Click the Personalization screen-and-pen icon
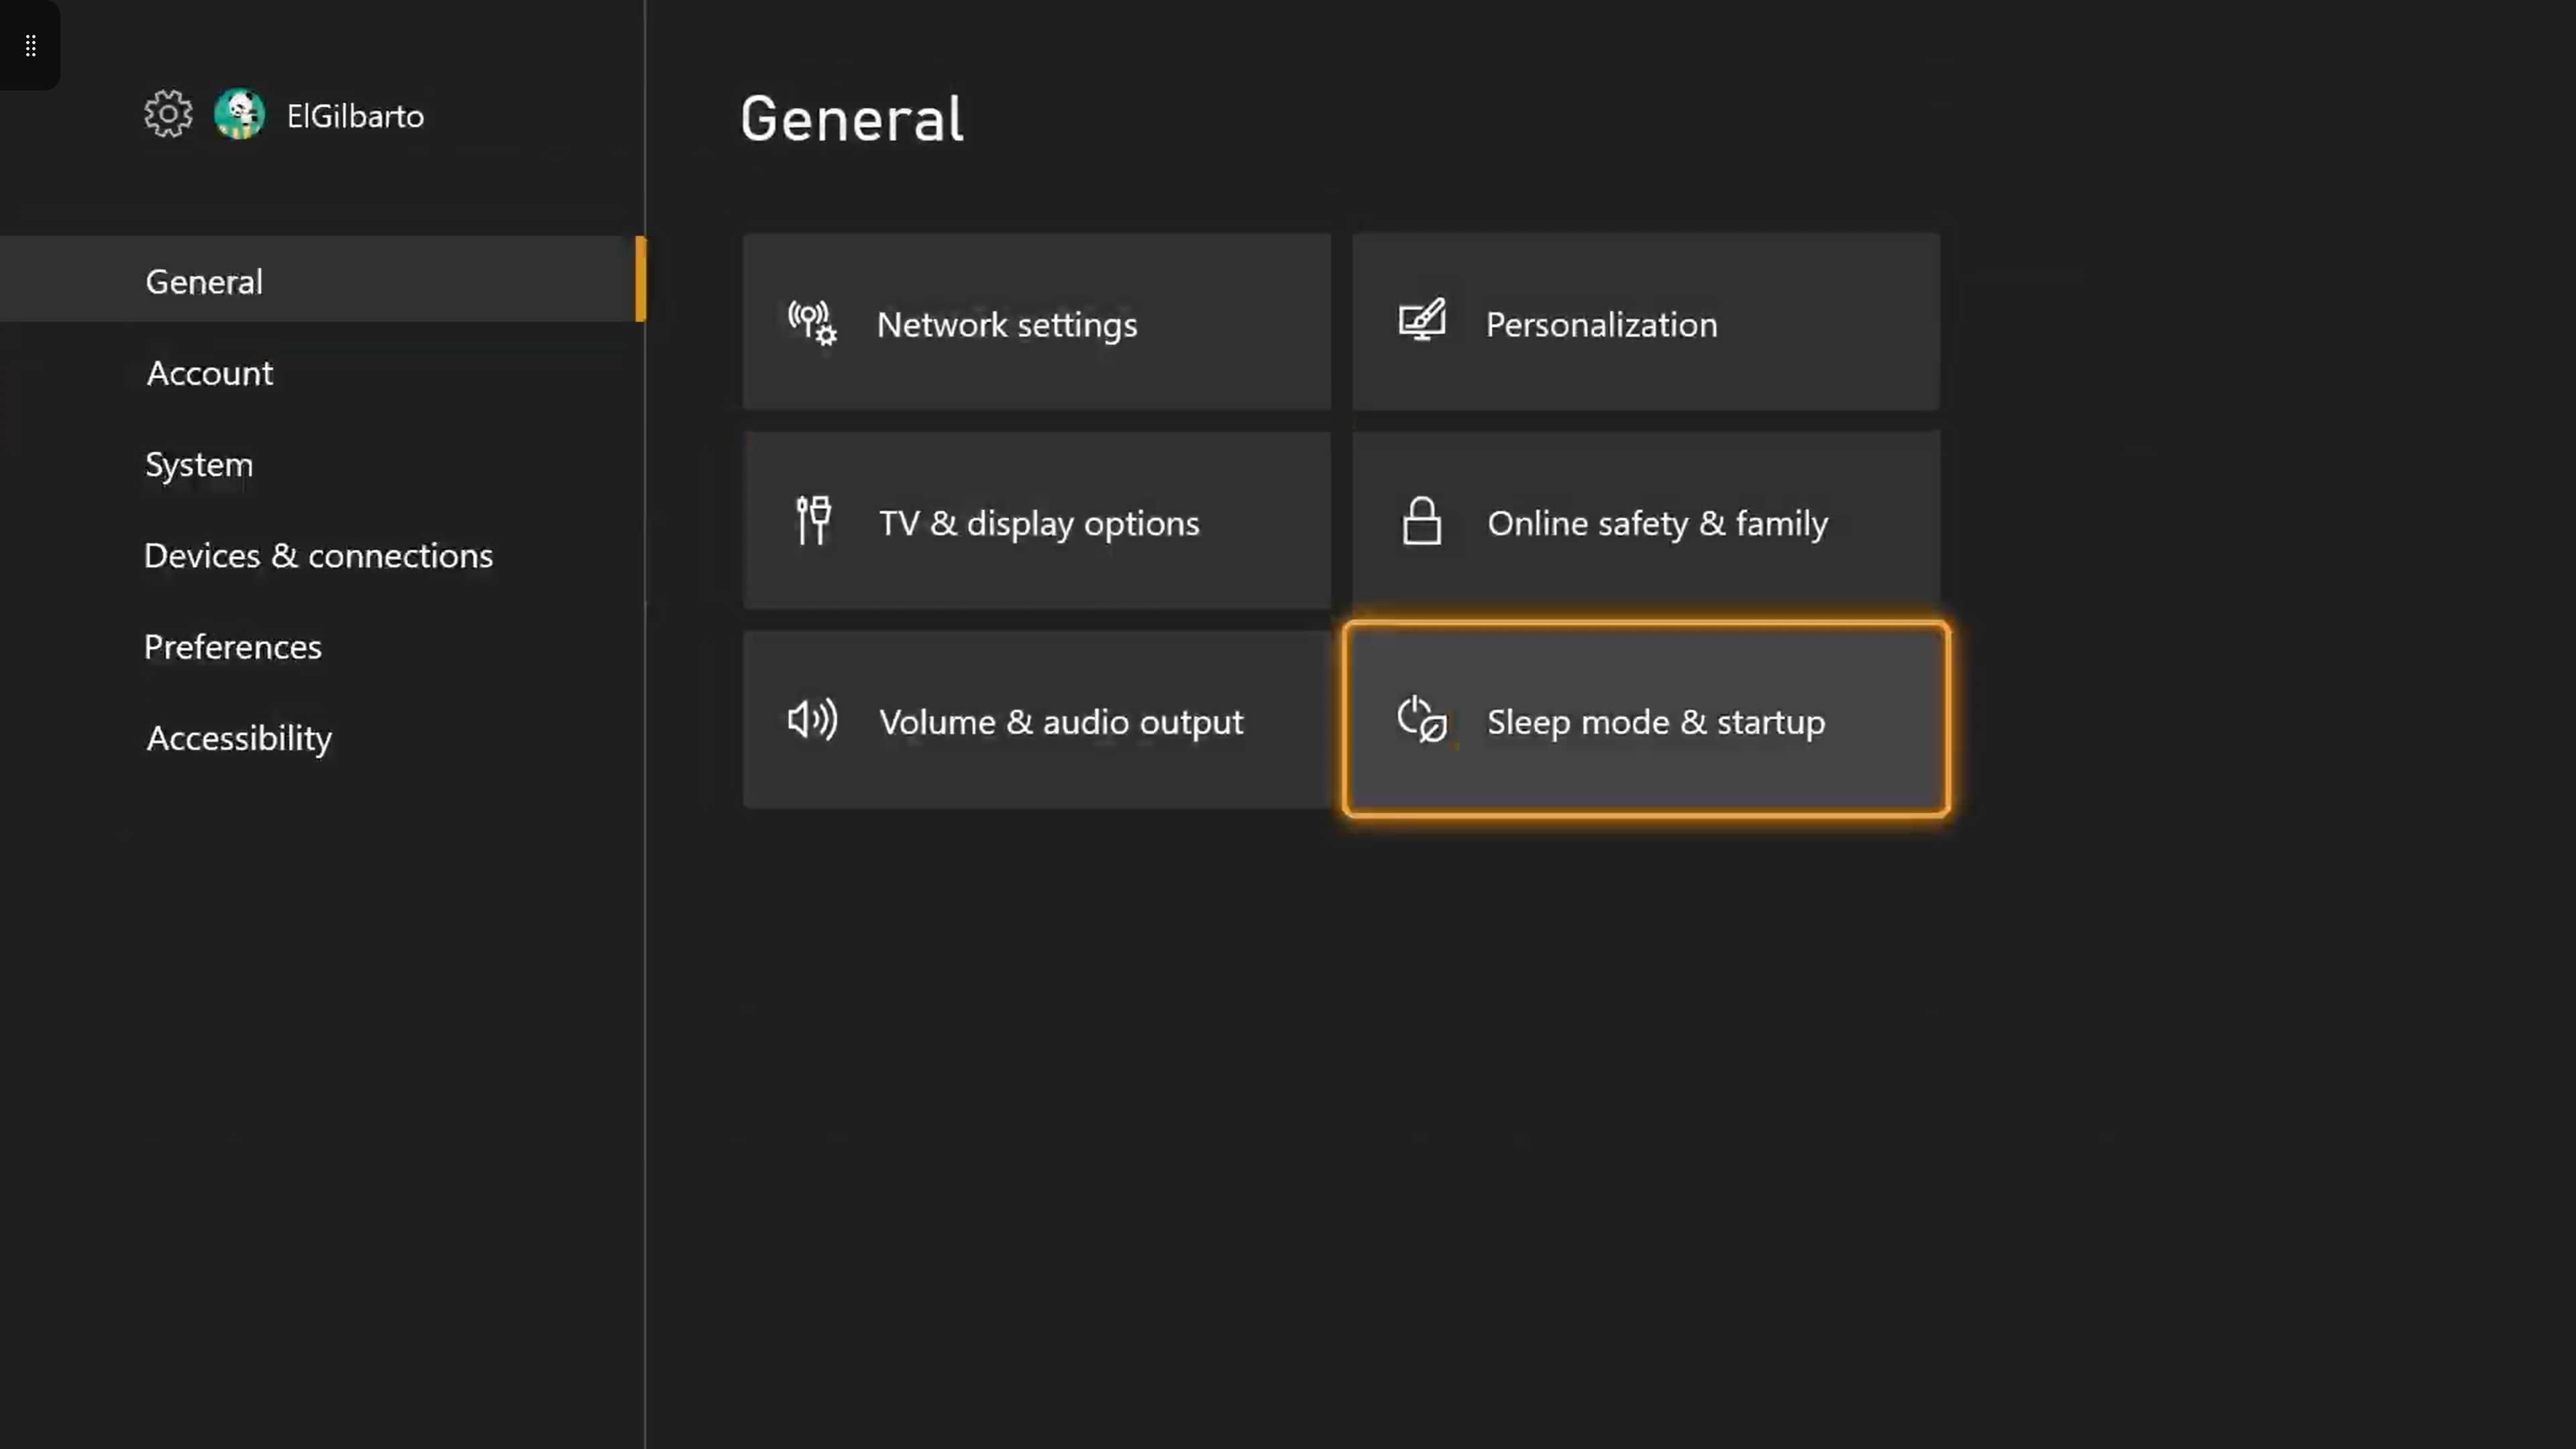 [x=1422, y=322]
